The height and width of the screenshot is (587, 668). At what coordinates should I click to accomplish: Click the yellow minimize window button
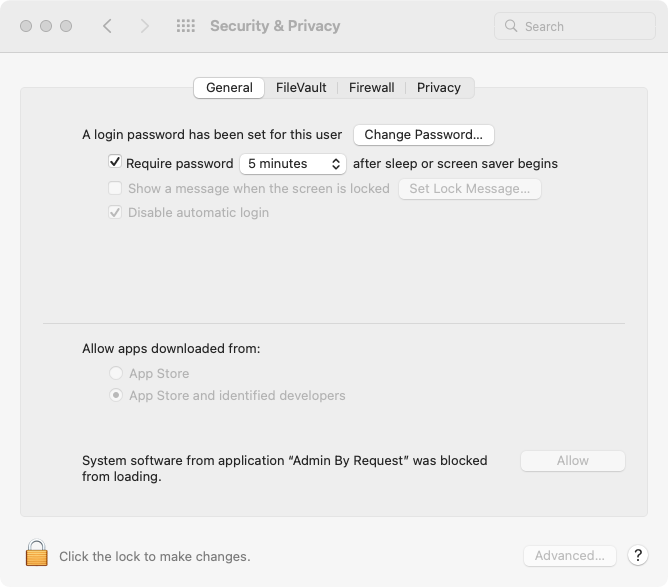click(x=46, y=26)
